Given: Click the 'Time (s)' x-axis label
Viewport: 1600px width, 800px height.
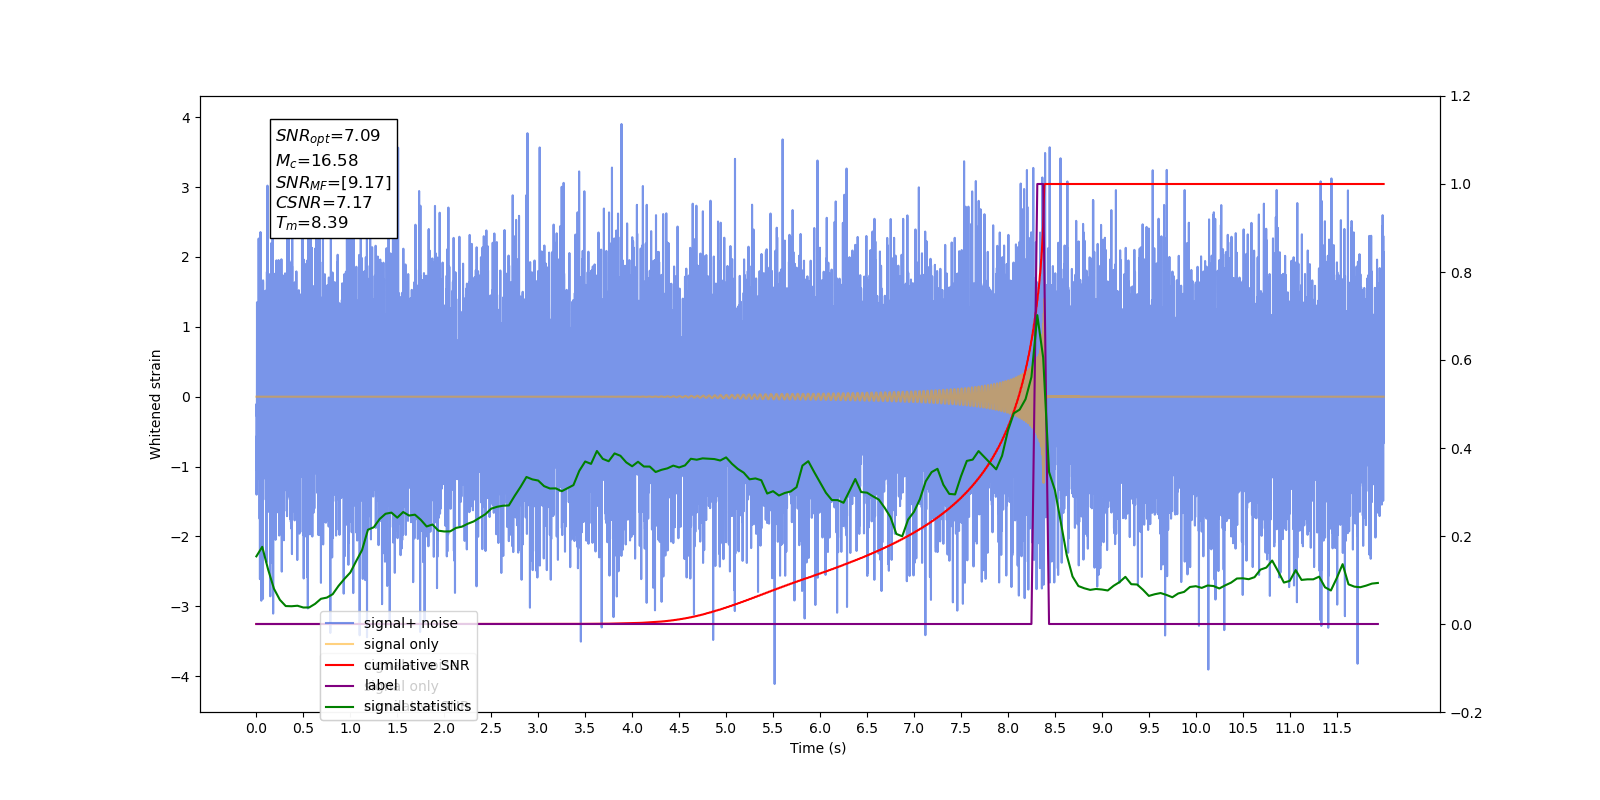Looking at the screenshot, I should tap(818, 748).
